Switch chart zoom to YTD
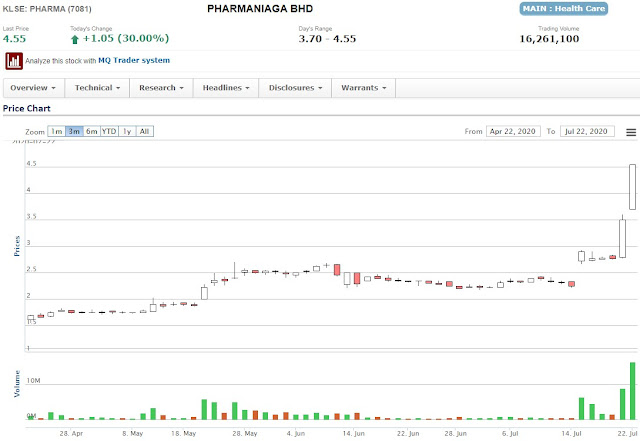The image size is (640, 441). tap(109, 131)
